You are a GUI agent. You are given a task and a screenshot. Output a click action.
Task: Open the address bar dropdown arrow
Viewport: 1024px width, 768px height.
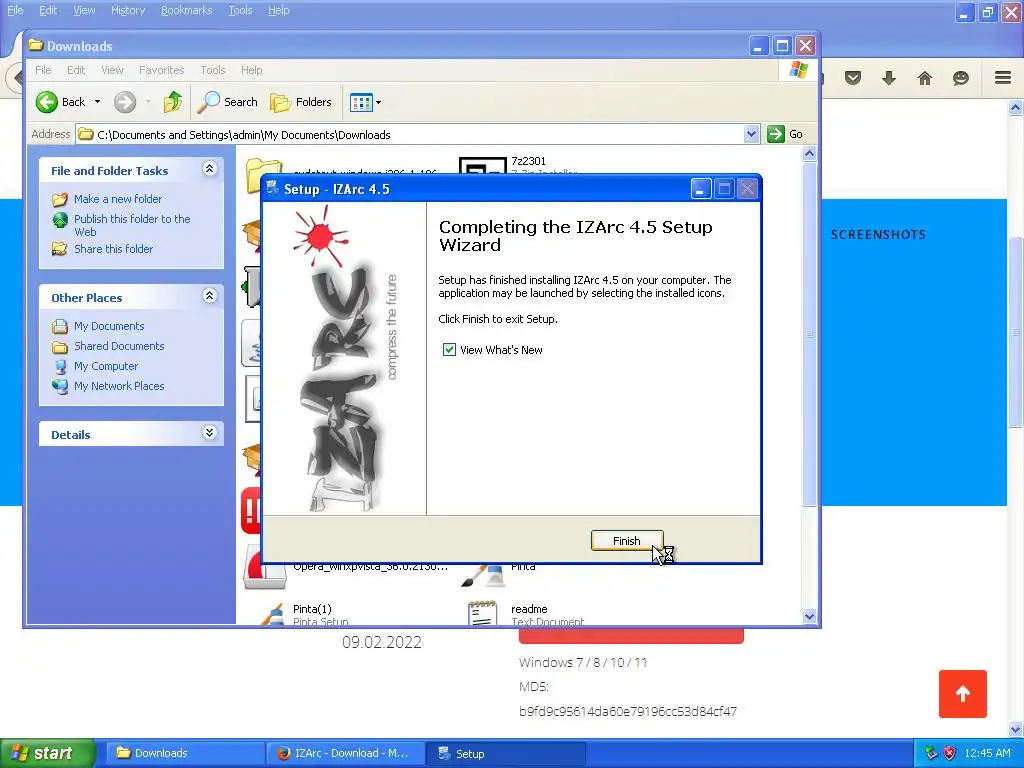point(751,134)
